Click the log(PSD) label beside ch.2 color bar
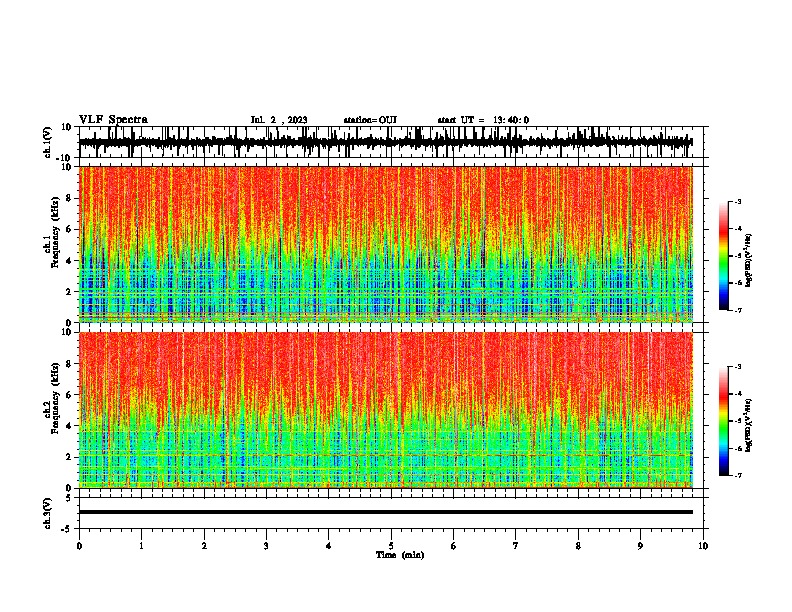Image resolution: width=792 pixels, height=612 pixels. 748,426
